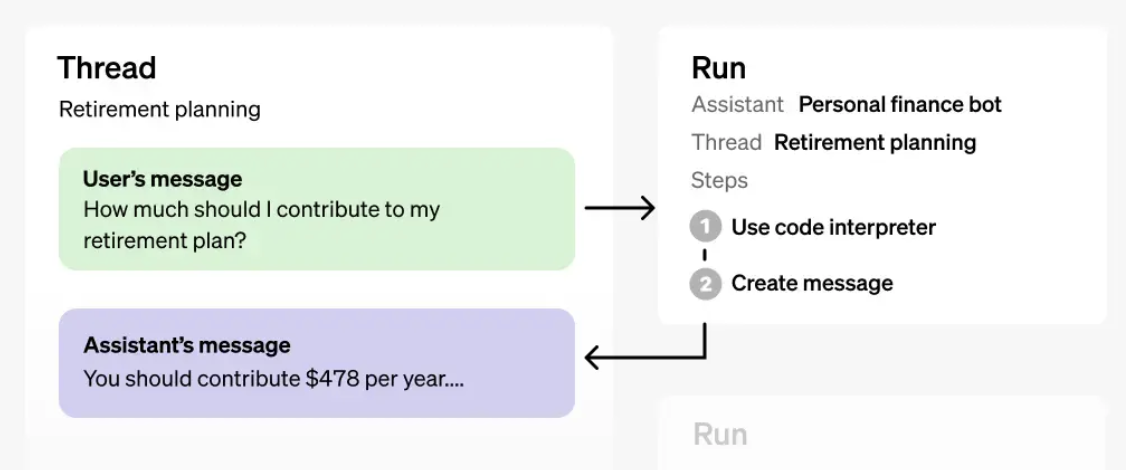Click the top "Run" panel heading

point(718,68)
